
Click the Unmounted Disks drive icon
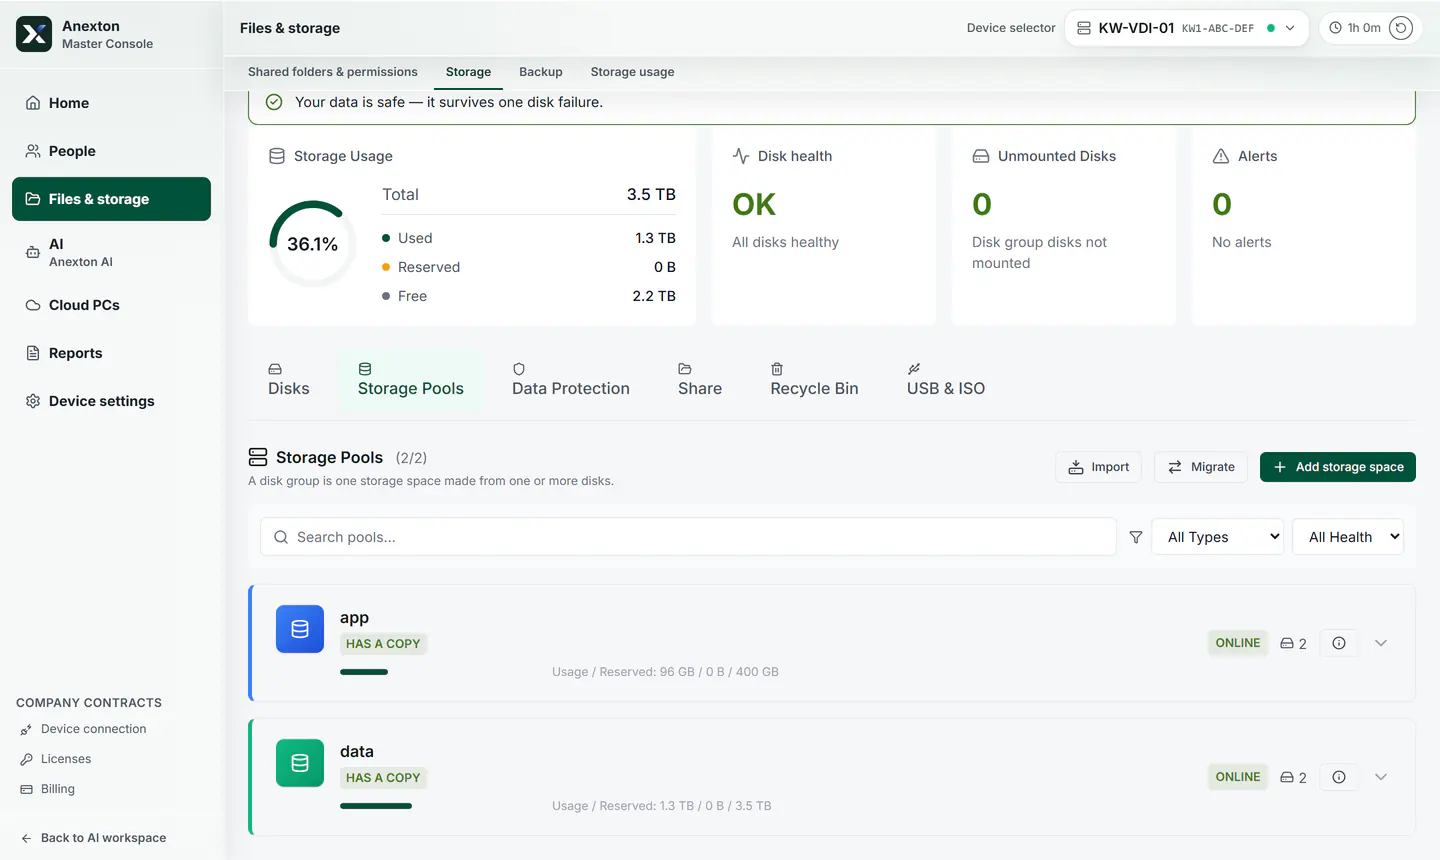coord(981,156)
